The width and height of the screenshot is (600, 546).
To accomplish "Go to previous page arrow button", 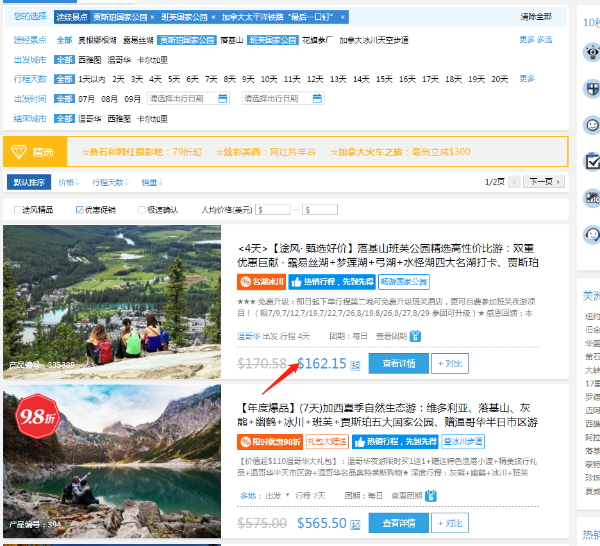I will point(514,182).
